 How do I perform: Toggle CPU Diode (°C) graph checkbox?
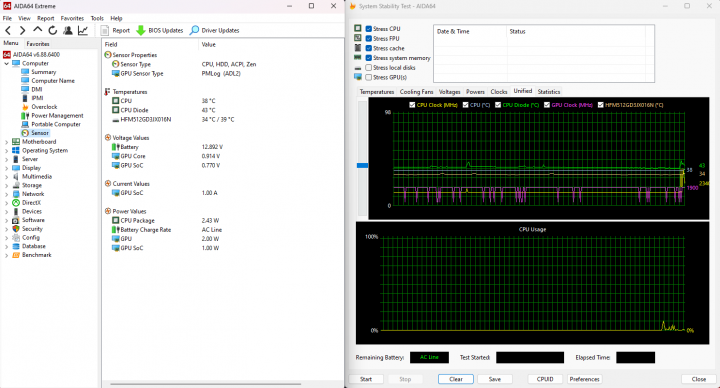(498, 105)
